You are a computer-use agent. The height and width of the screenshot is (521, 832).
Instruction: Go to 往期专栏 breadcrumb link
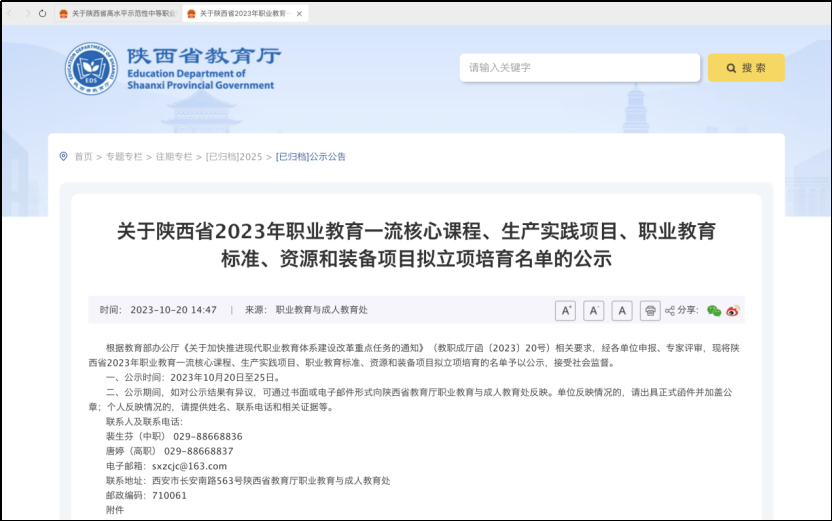174,157
